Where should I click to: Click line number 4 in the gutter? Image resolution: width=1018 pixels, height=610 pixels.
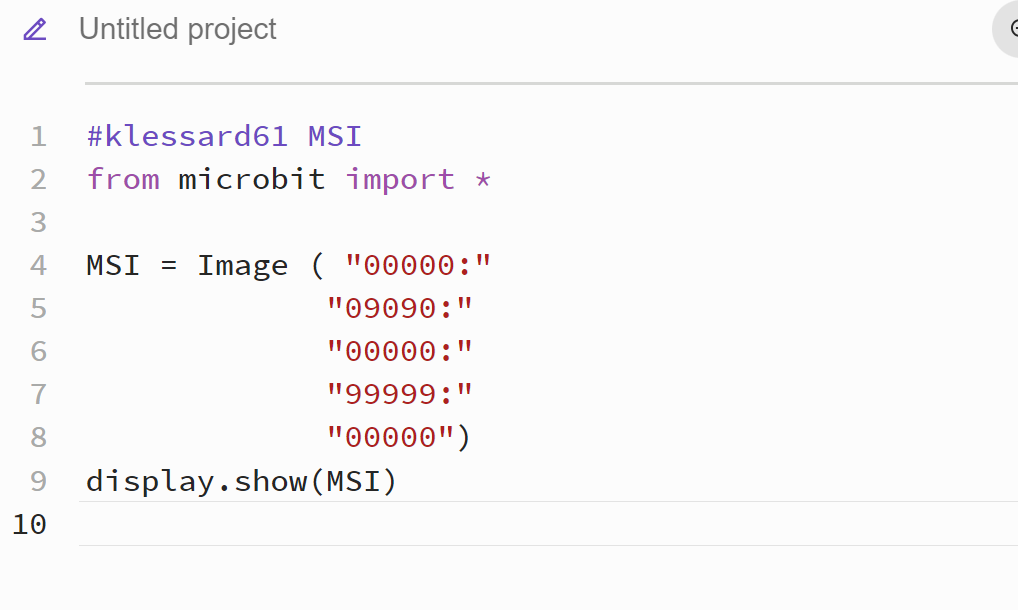38,265
